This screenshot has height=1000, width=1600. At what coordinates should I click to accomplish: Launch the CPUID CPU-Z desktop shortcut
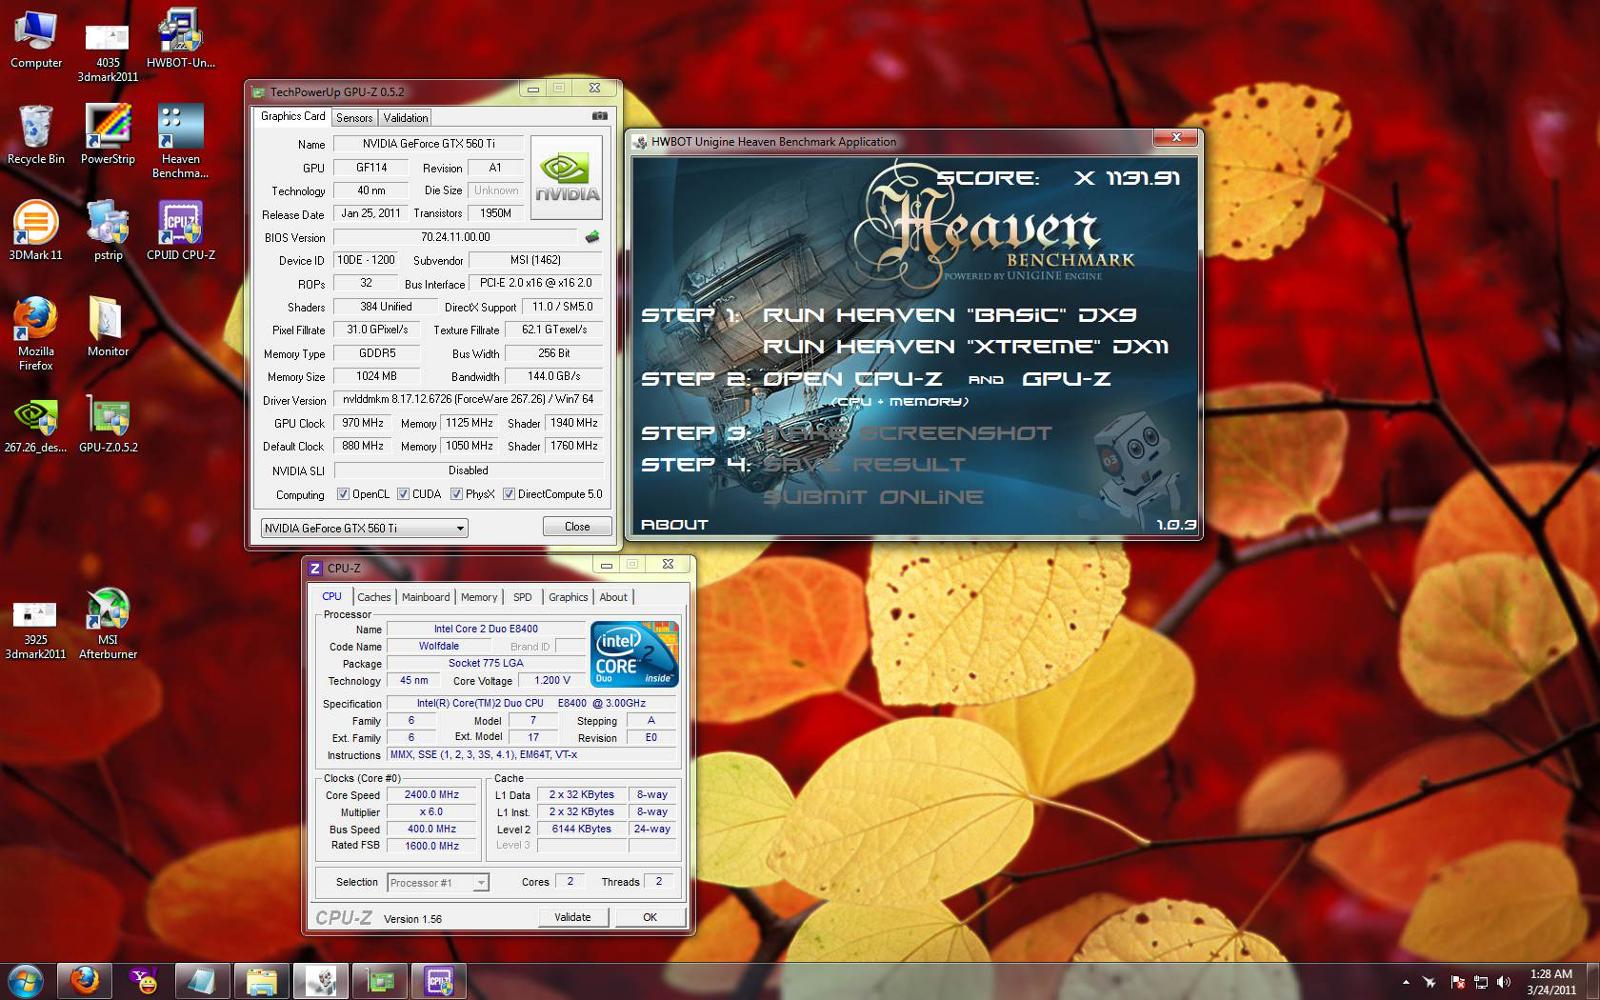(x=180, y=231)
